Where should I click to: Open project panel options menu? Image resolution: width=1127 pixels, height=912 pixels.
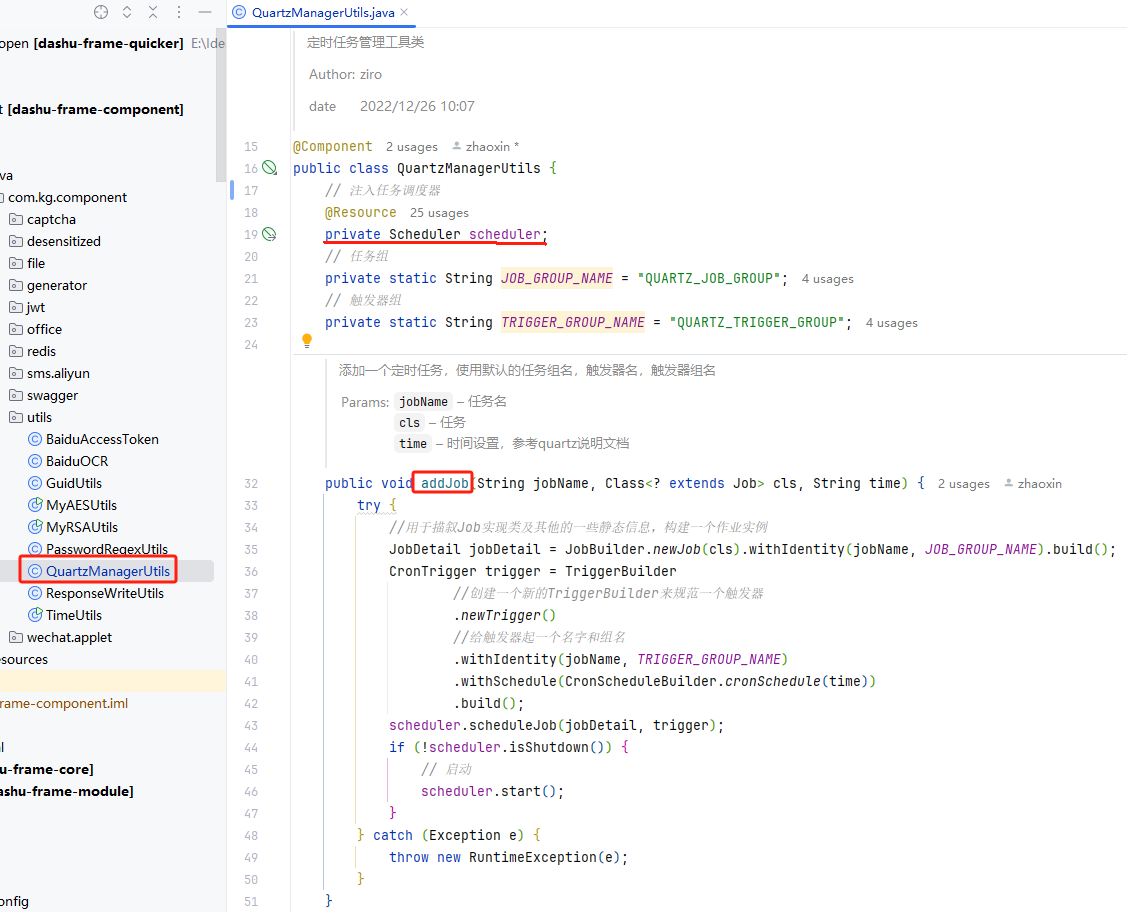coord(179,12)
